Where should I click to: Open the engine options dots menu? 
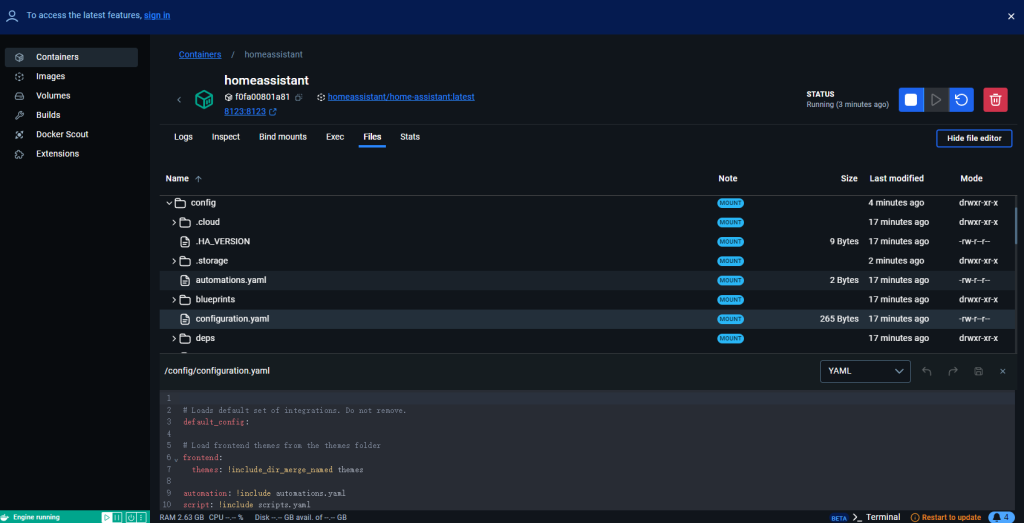click(141, 517)
